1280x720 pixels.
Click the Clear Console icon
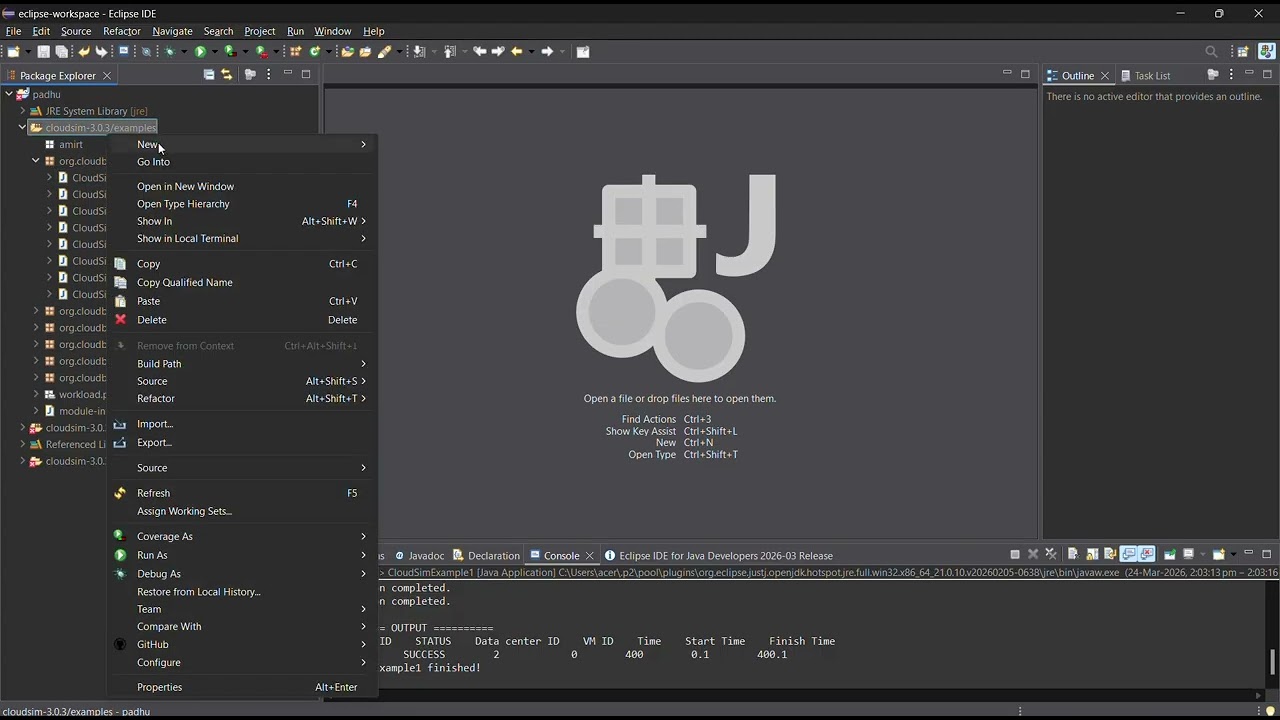click(x=1072, y=555)
